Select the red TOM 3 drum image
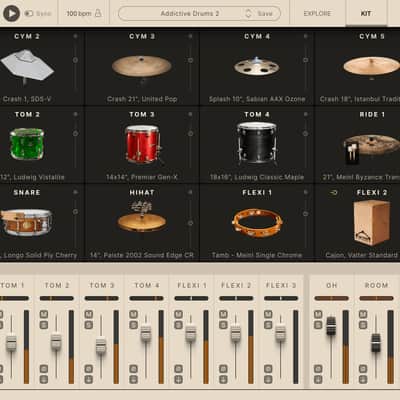The width and height of the screenshot is (400, 400). pos(143,144)
